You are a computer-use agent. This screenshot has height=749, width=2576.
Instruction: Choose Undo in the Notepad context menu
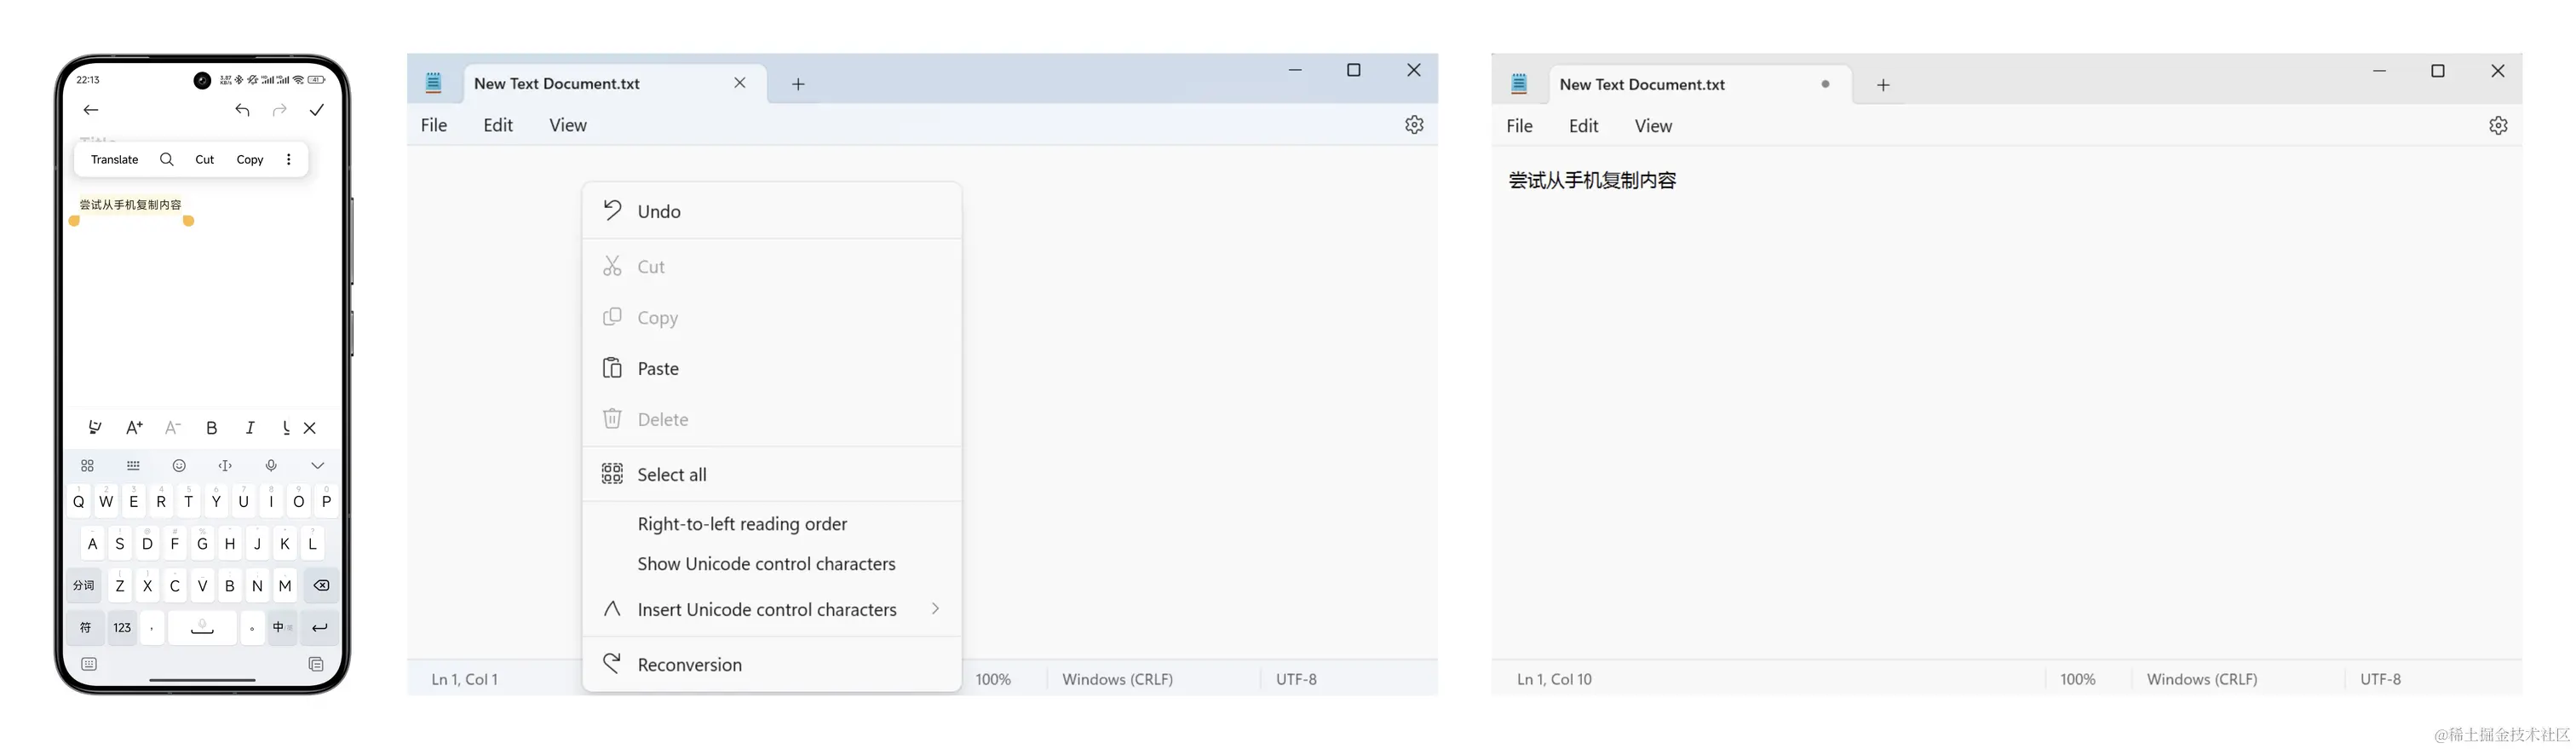pyautogui.click(x=772, y=211)
